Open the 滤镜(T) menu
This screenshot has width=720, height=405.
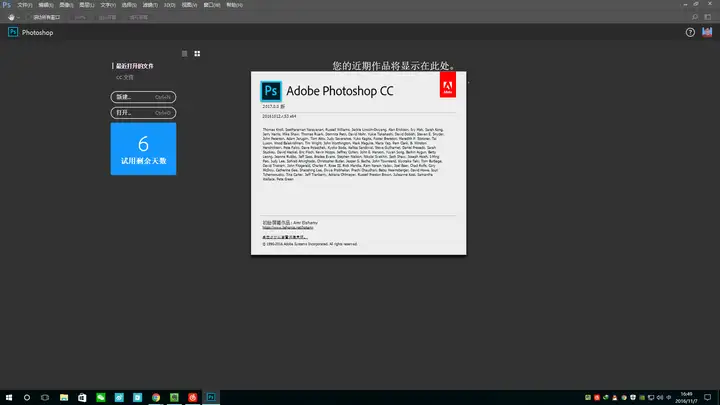pos(150,5)
